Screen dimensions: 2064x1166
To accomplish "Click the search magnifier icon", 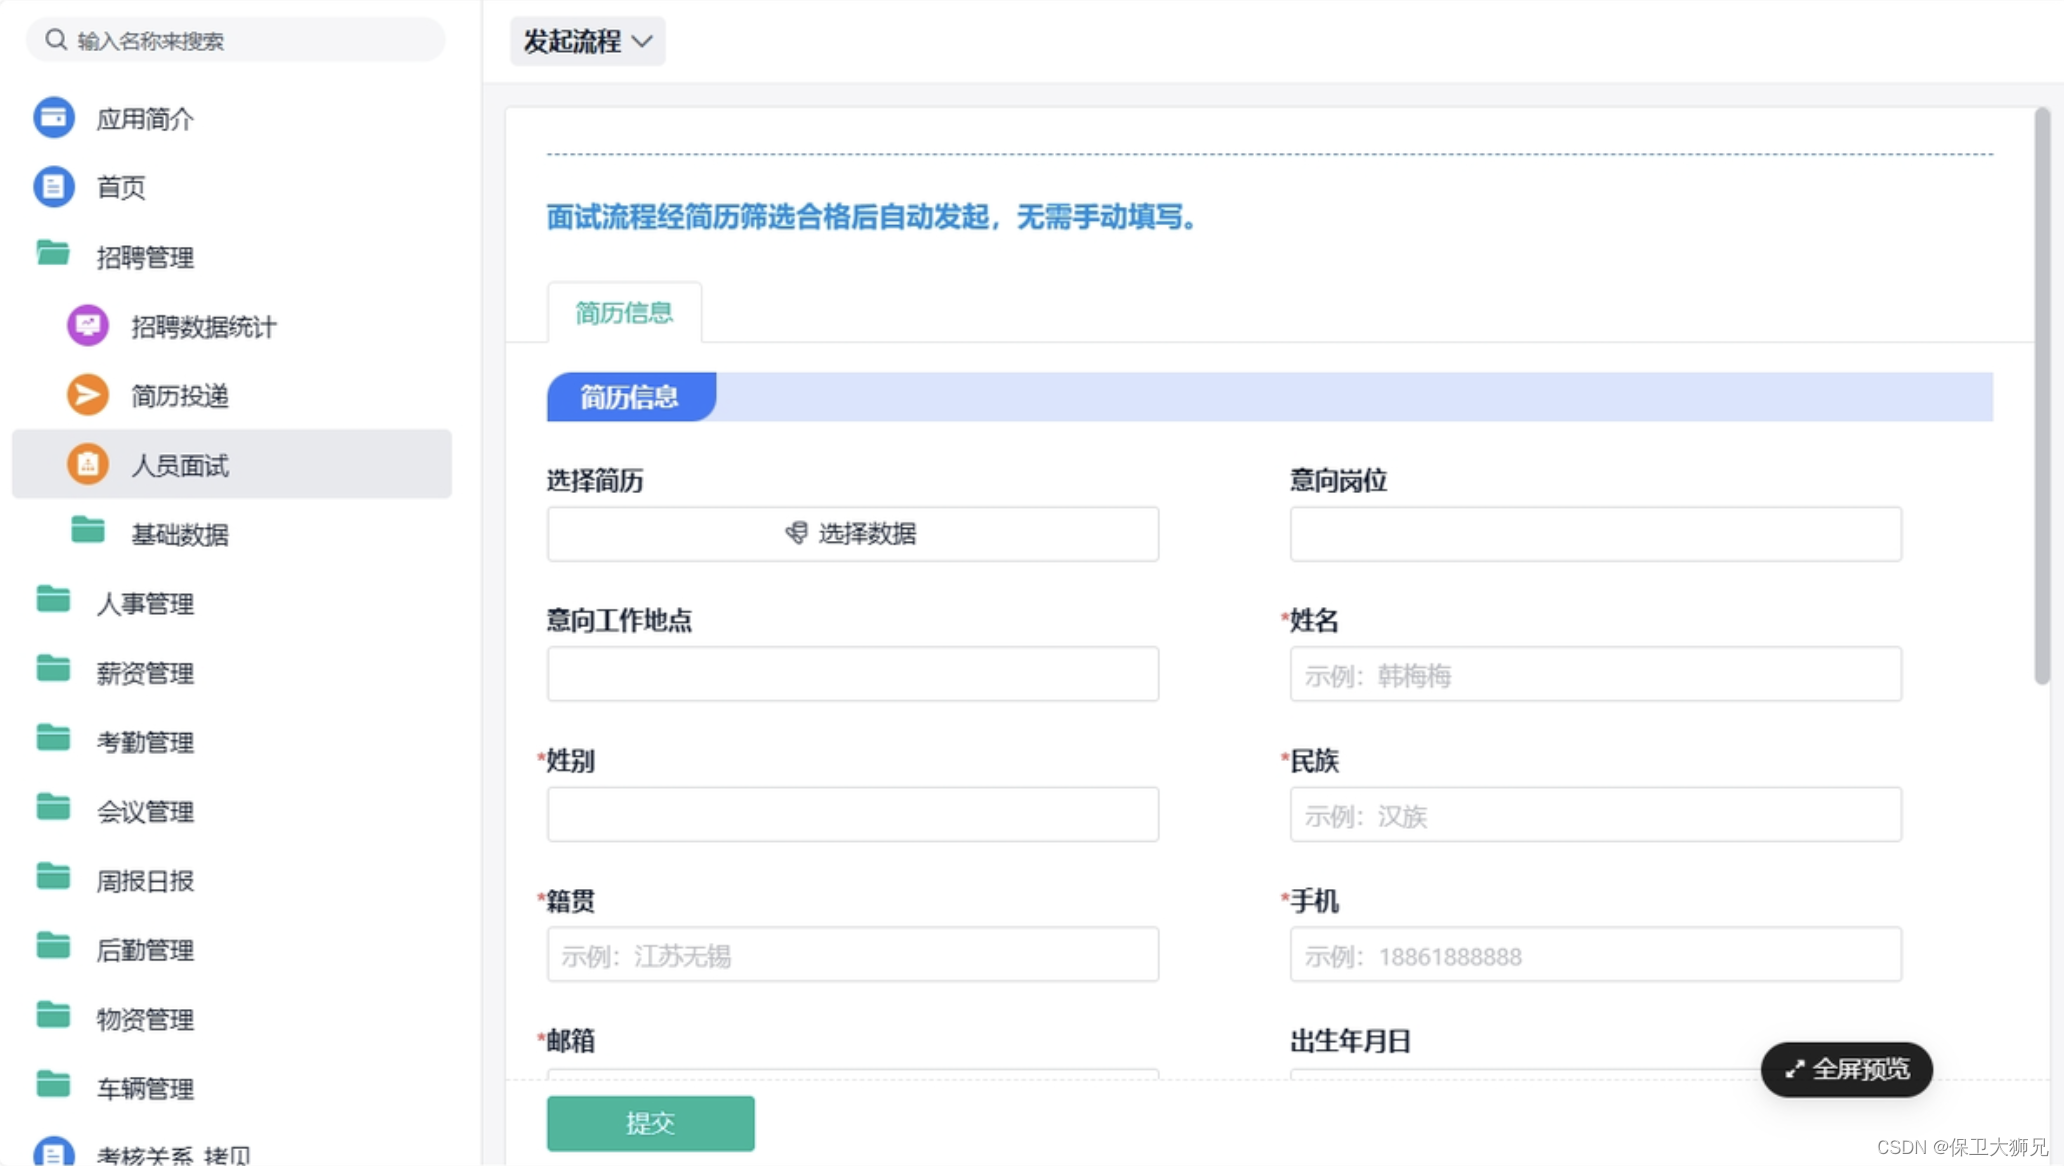I will (56, 40).
